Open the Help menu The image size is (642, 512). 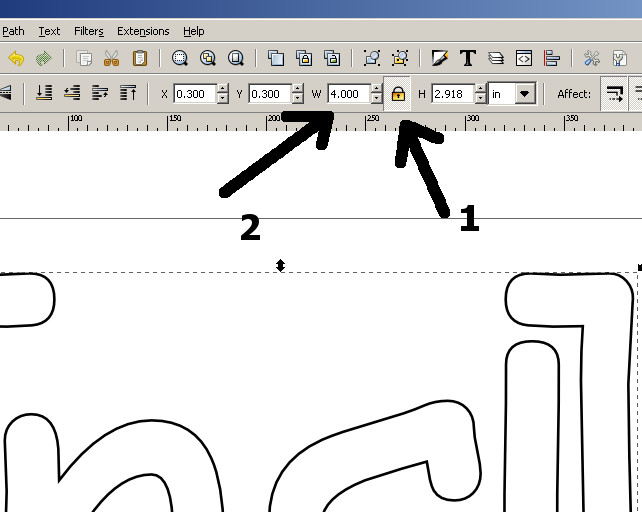pyautogui.click(x=193, y=31)
